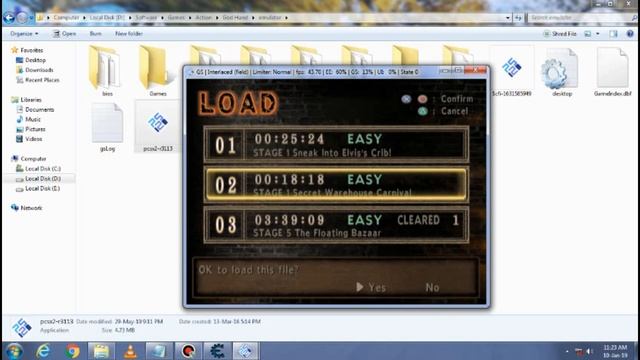Image resolution: width=640 pixels, height=360 pixels.
Task: Select the pcsx2 application icon in file list
Action: 158,123
